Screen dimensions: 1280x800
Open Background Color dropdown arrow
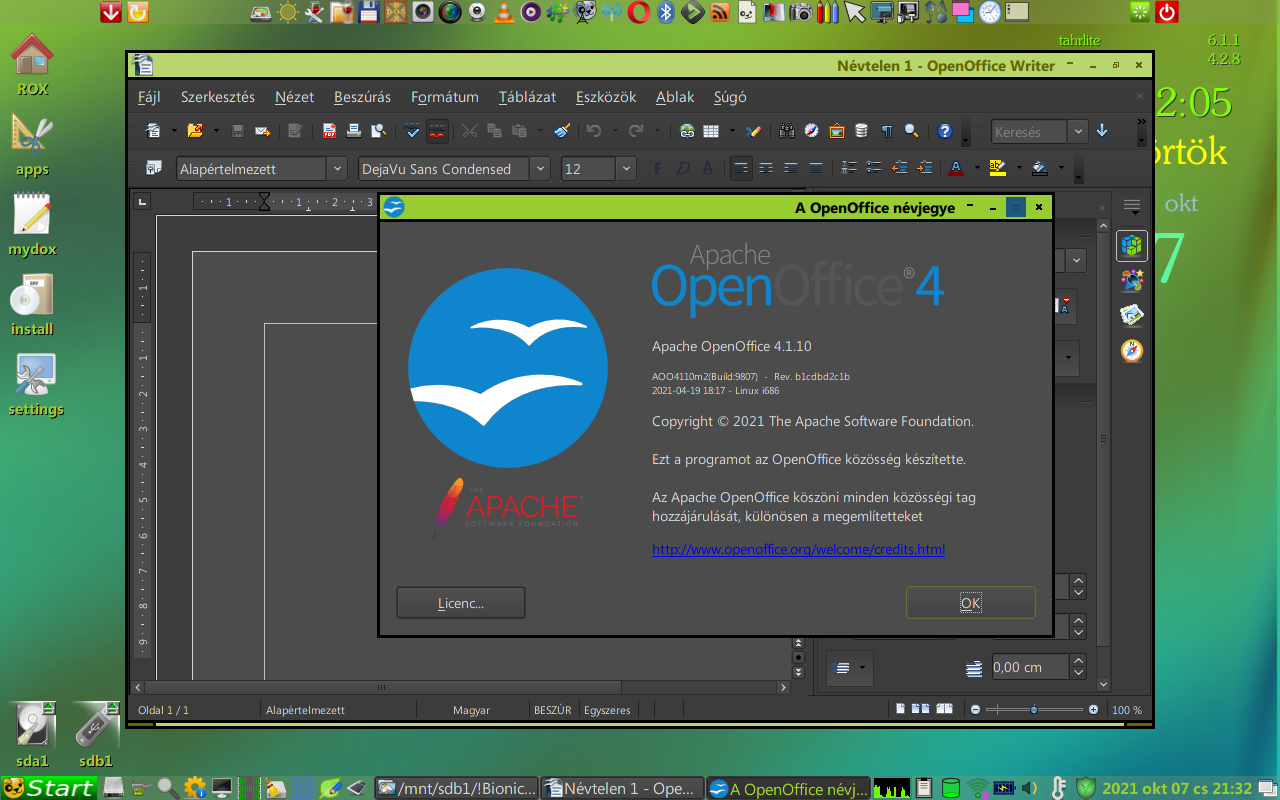pos(1061,168)
